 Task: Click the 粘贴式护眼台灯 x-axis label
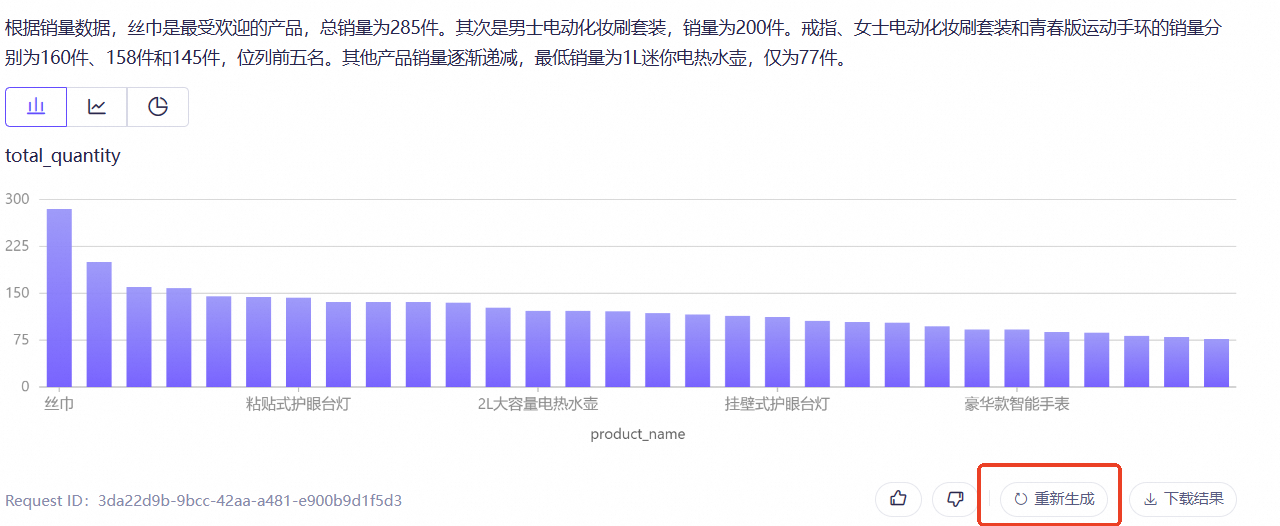[298, 405]
